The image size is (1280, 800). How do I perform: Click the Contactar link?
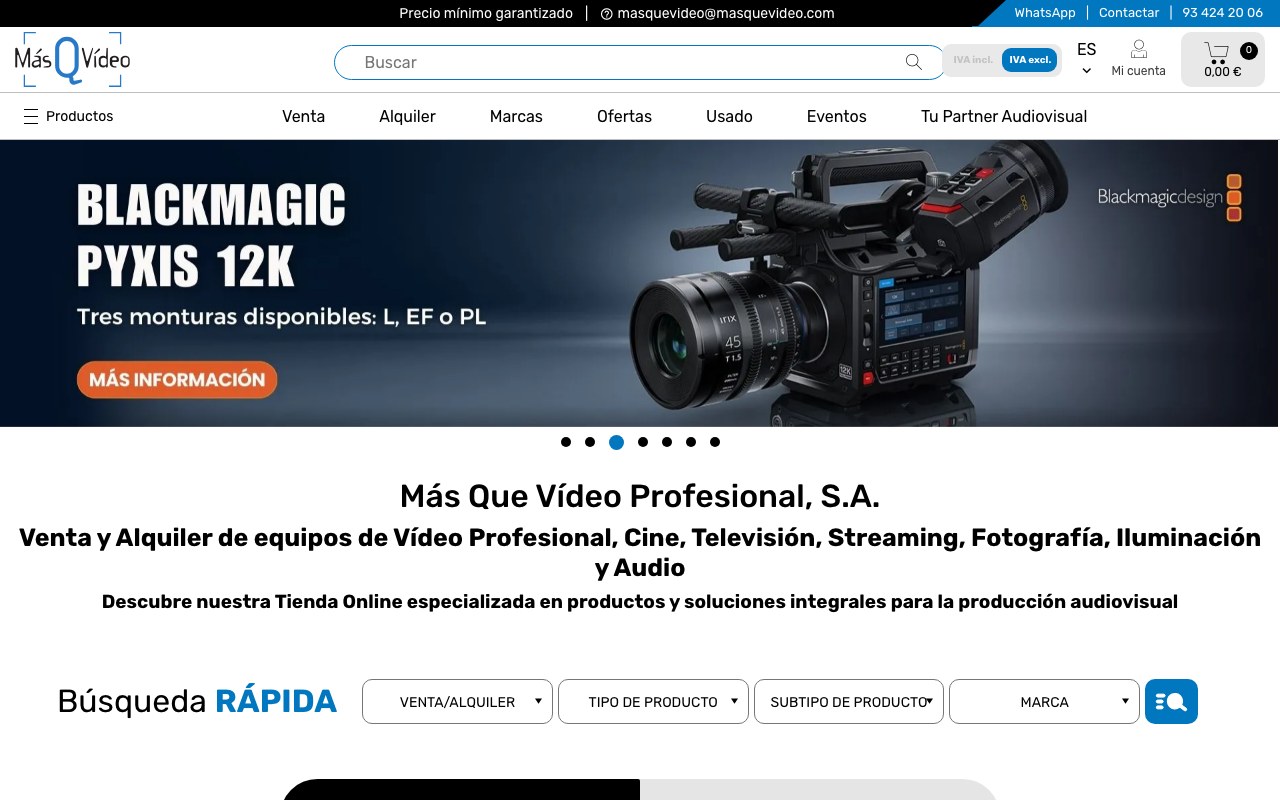(x=1129, y=13)
